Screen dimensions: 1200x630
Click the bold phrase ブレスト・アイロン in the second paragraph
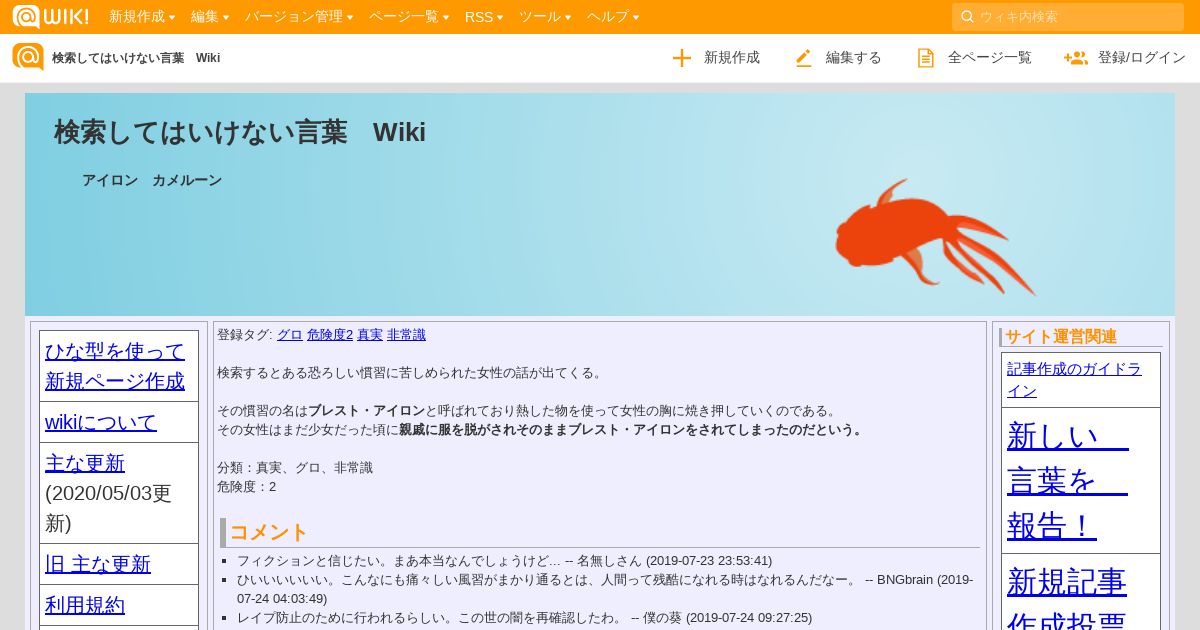[x=366, y=410]
